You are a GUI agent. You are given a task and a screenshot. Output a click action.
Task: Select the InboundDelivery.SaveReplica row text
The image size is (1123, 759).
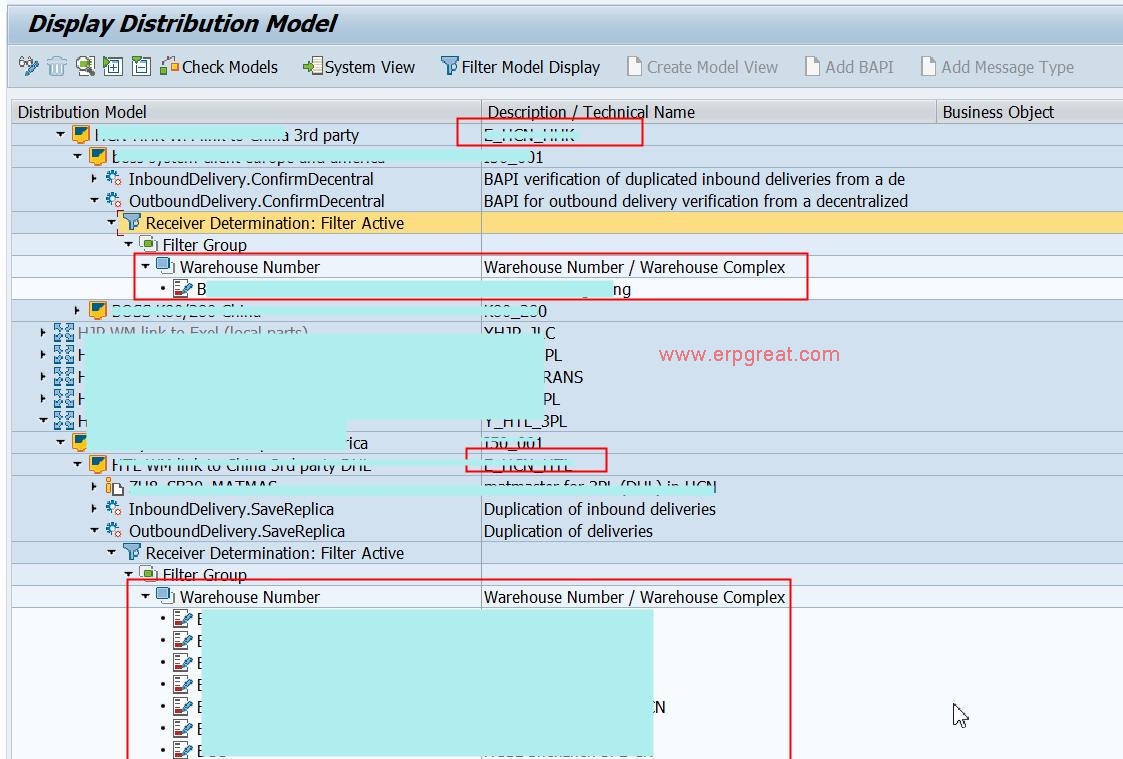231,509
